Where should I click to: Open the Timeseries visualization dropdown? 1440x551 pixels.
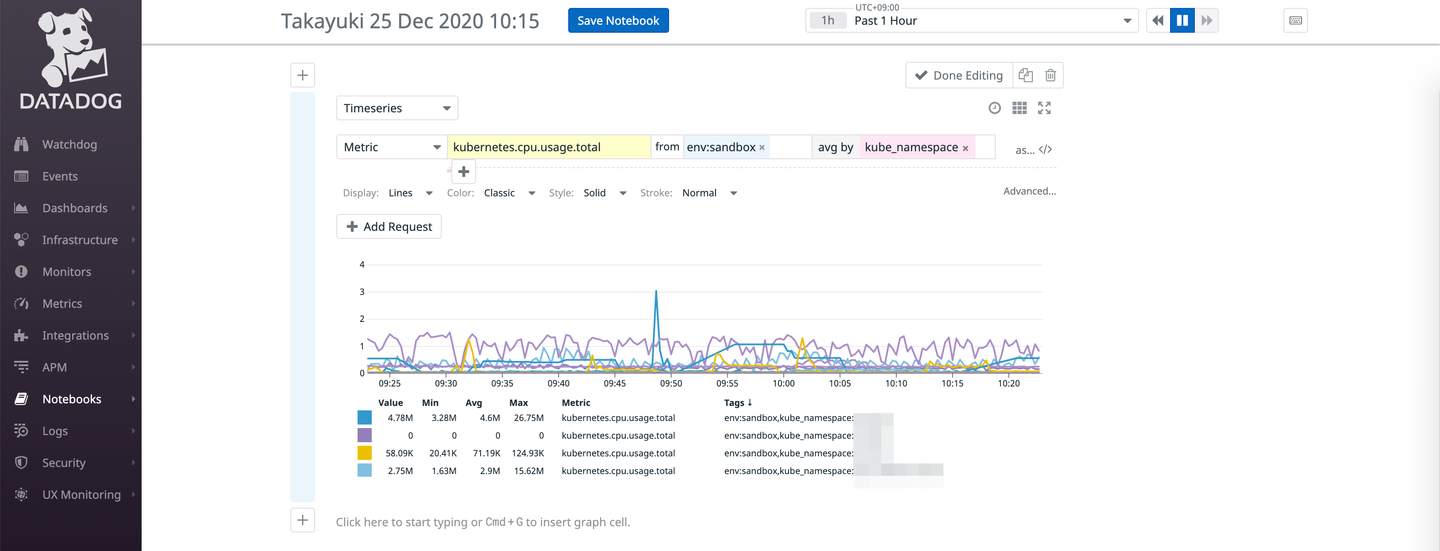coord(397,108)
